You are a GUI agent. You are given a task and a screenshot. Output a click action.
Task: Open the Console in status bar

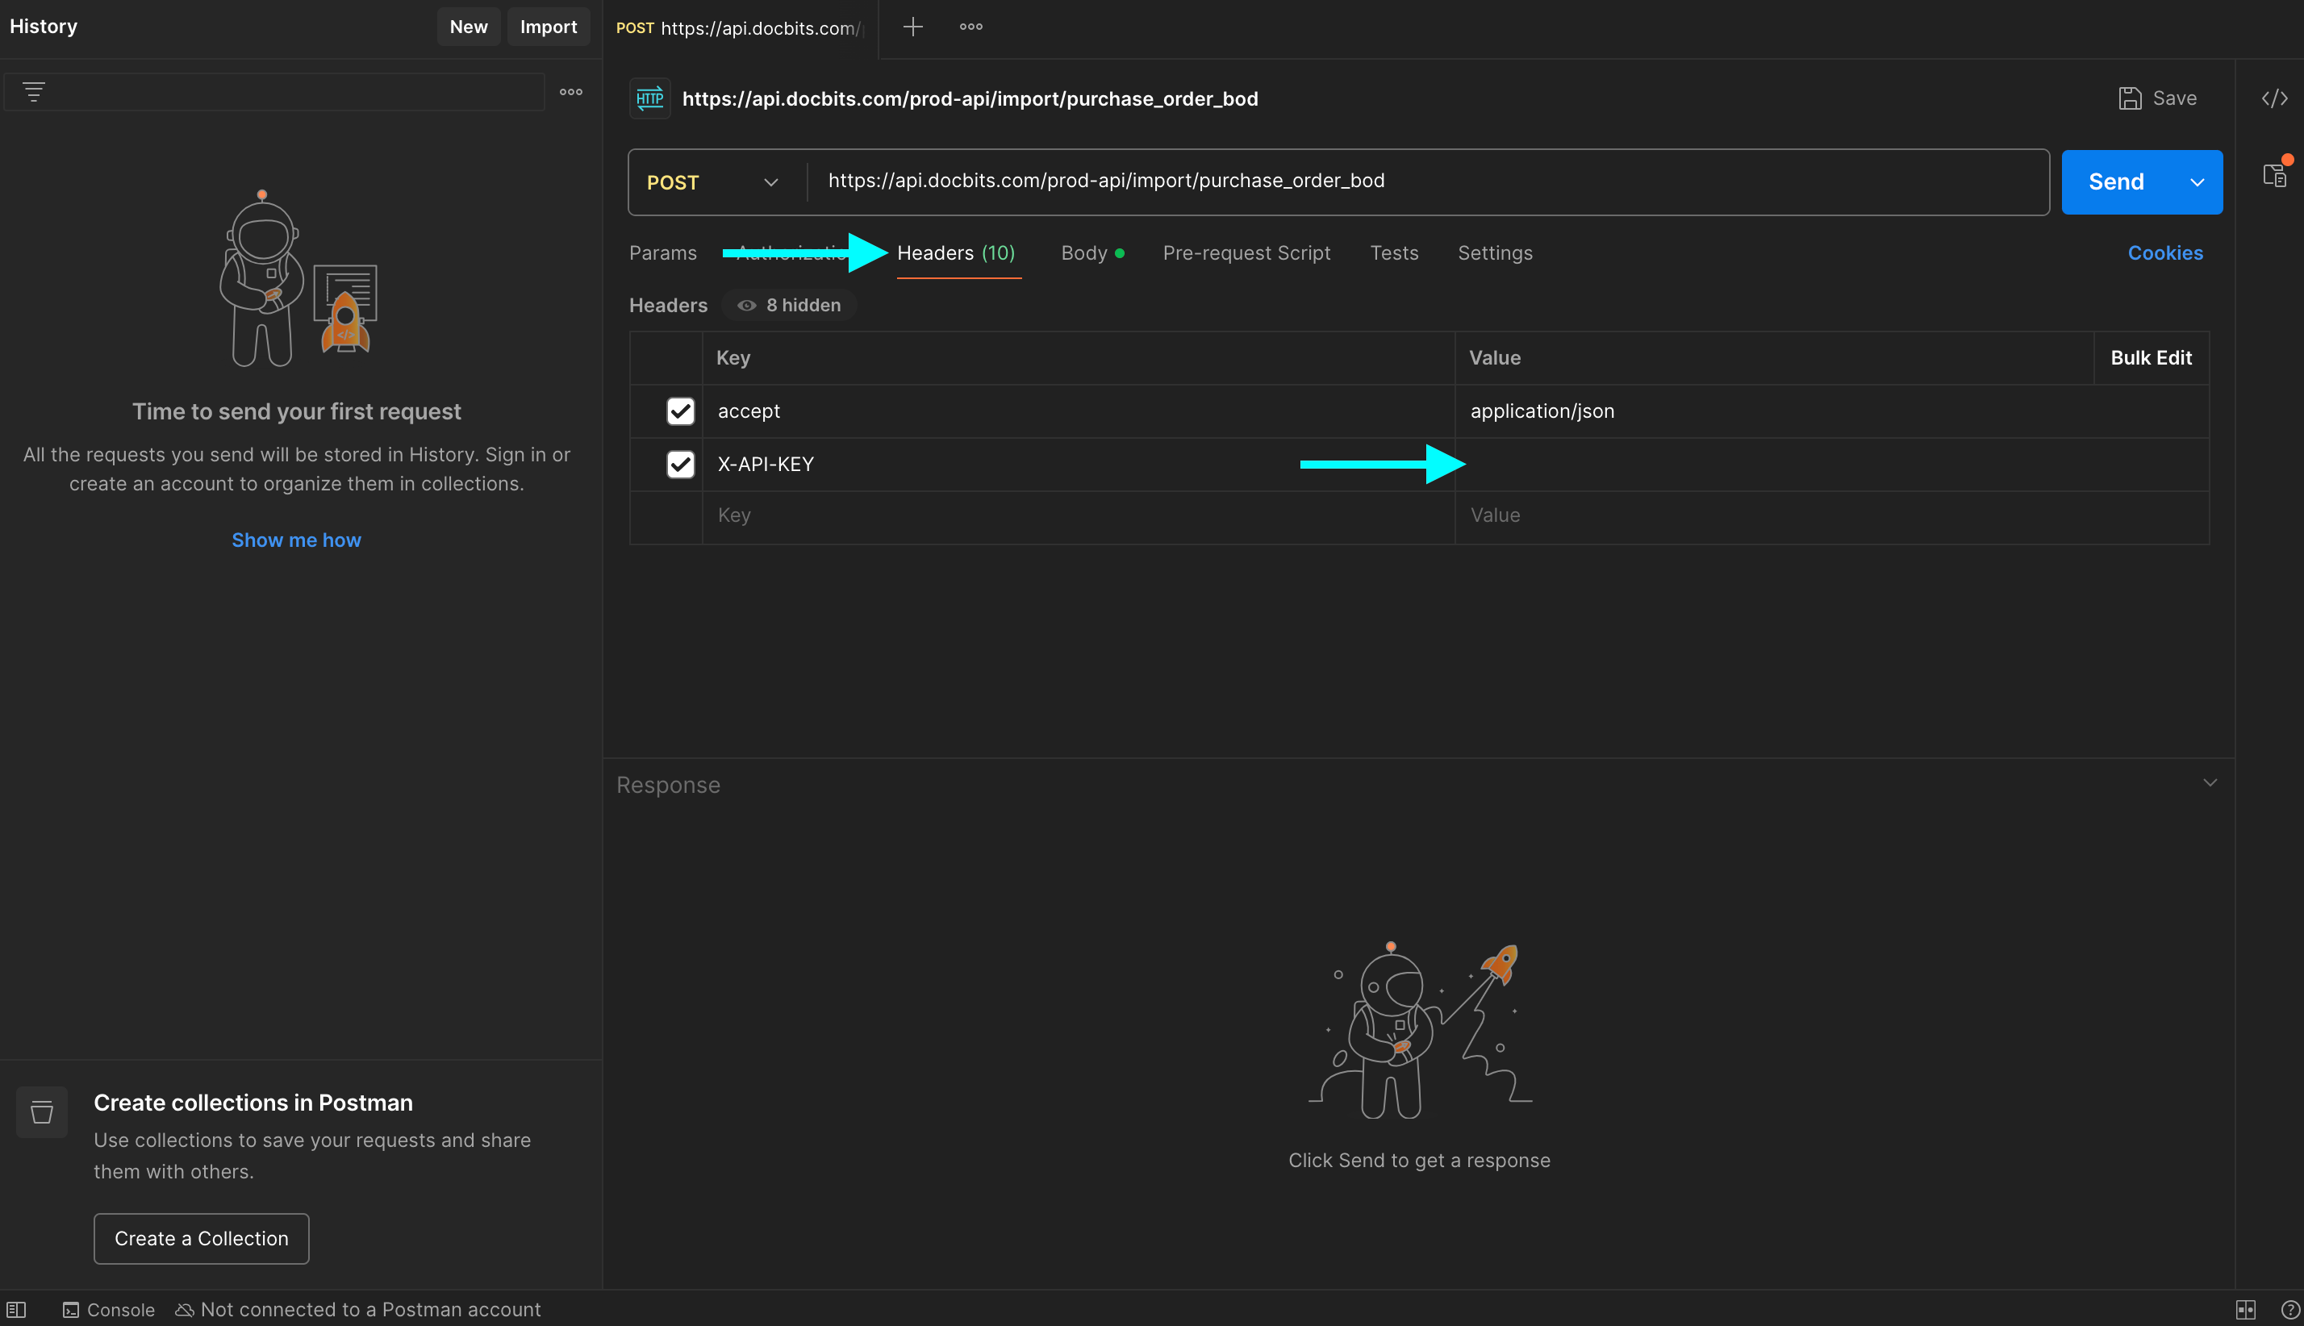click(108, 1309)
